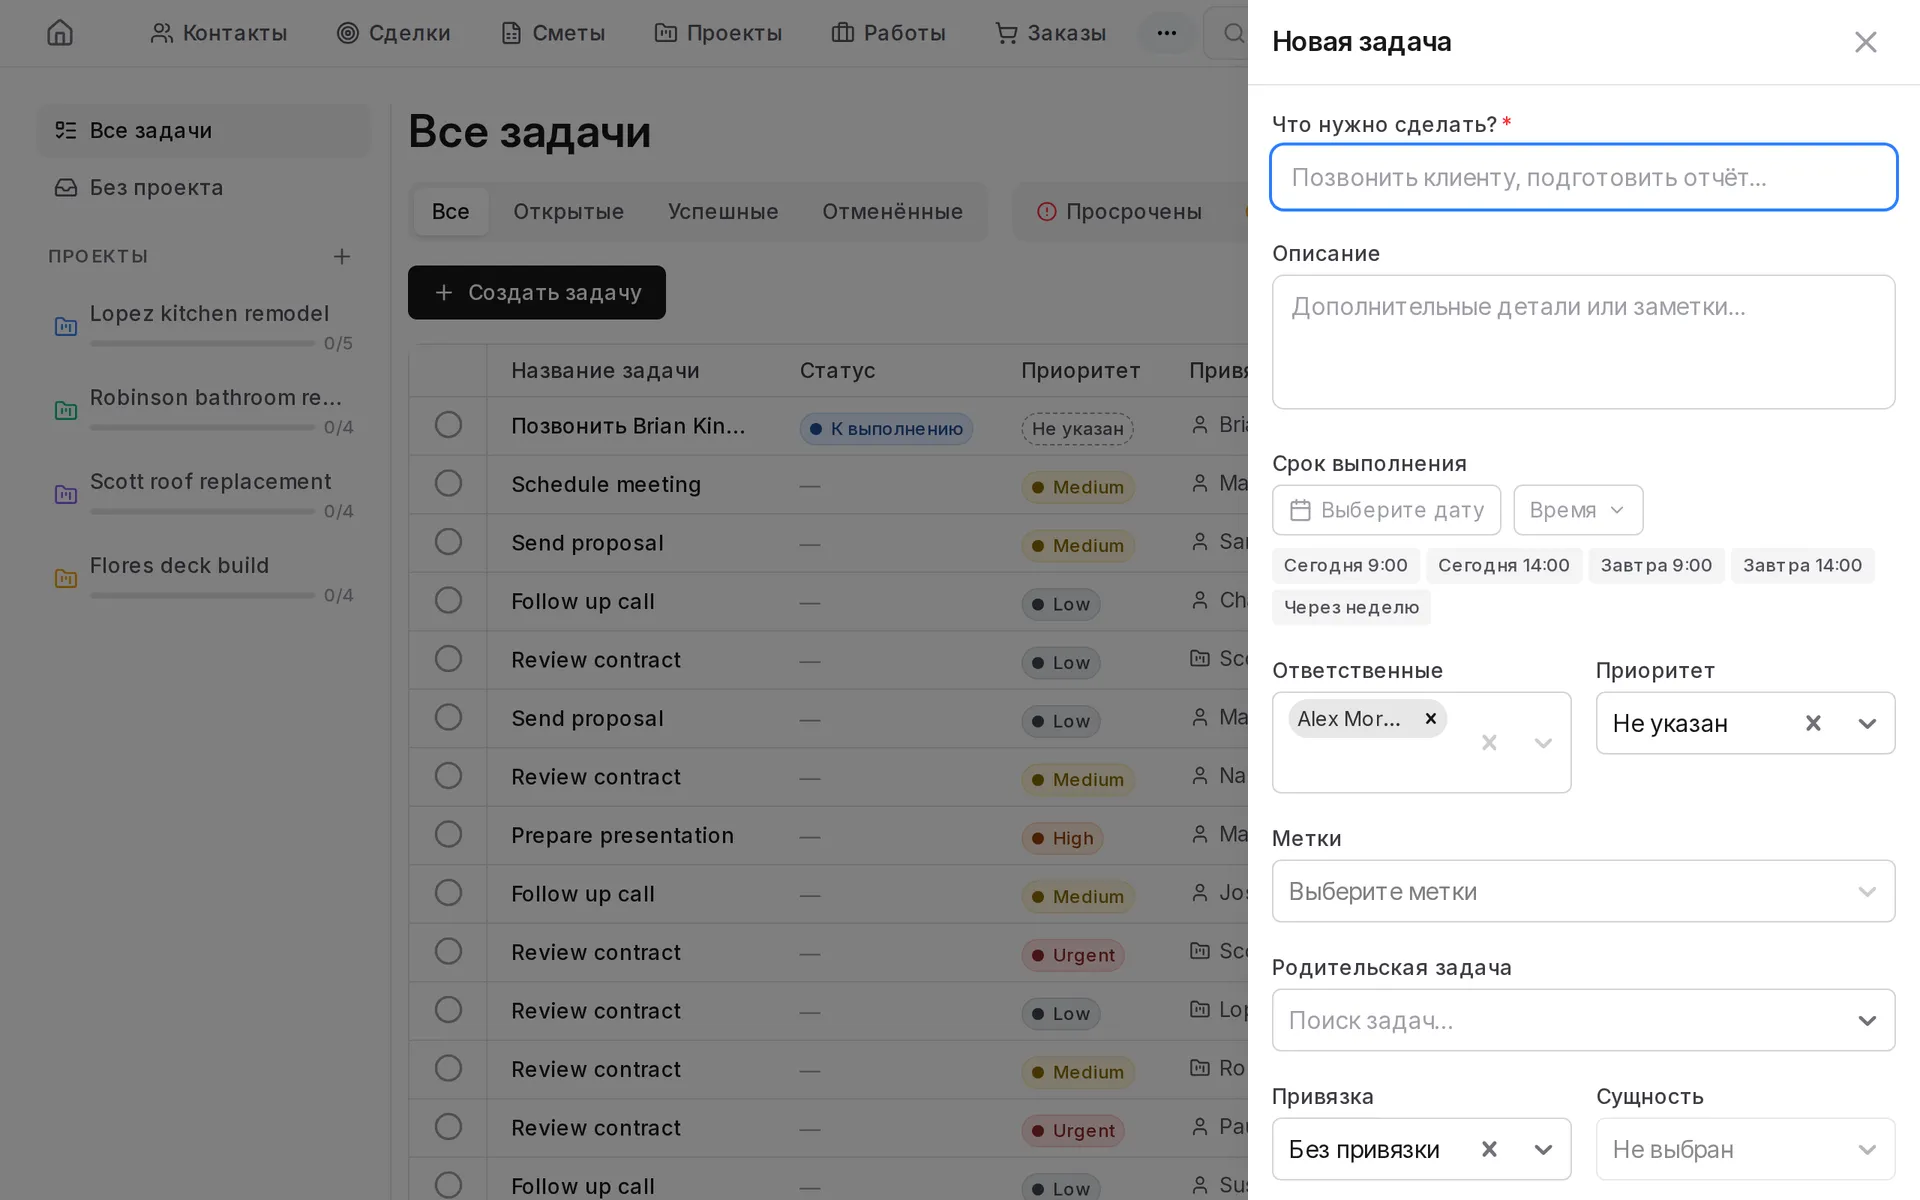Focus the Описание text area
The height and width of the screenshot is (1200, 1920).
(1583, 342)
